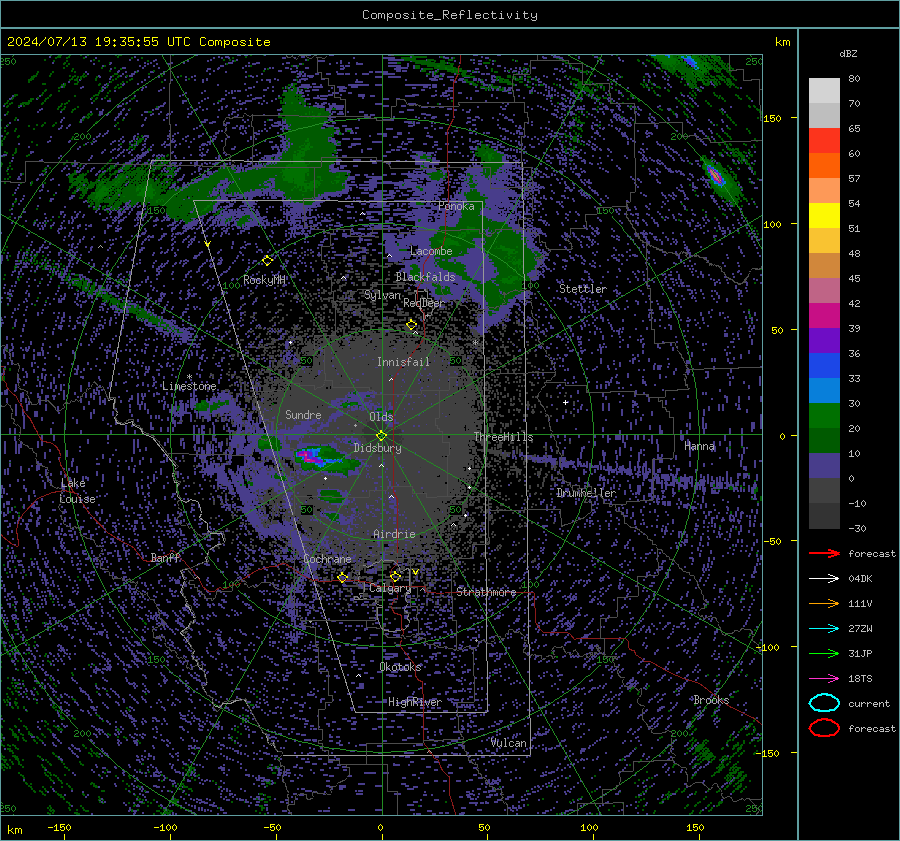Click the km label at bottom left
Image resolution: width=900 pixels, height=841 pixels.
point(14,830)
